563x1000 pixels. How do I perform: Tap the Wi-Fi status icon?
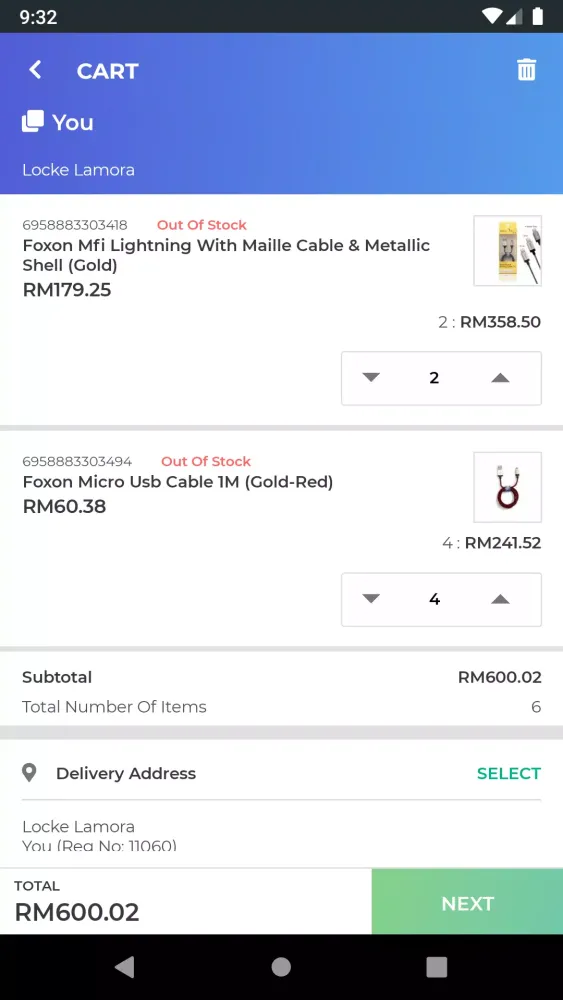492,17
